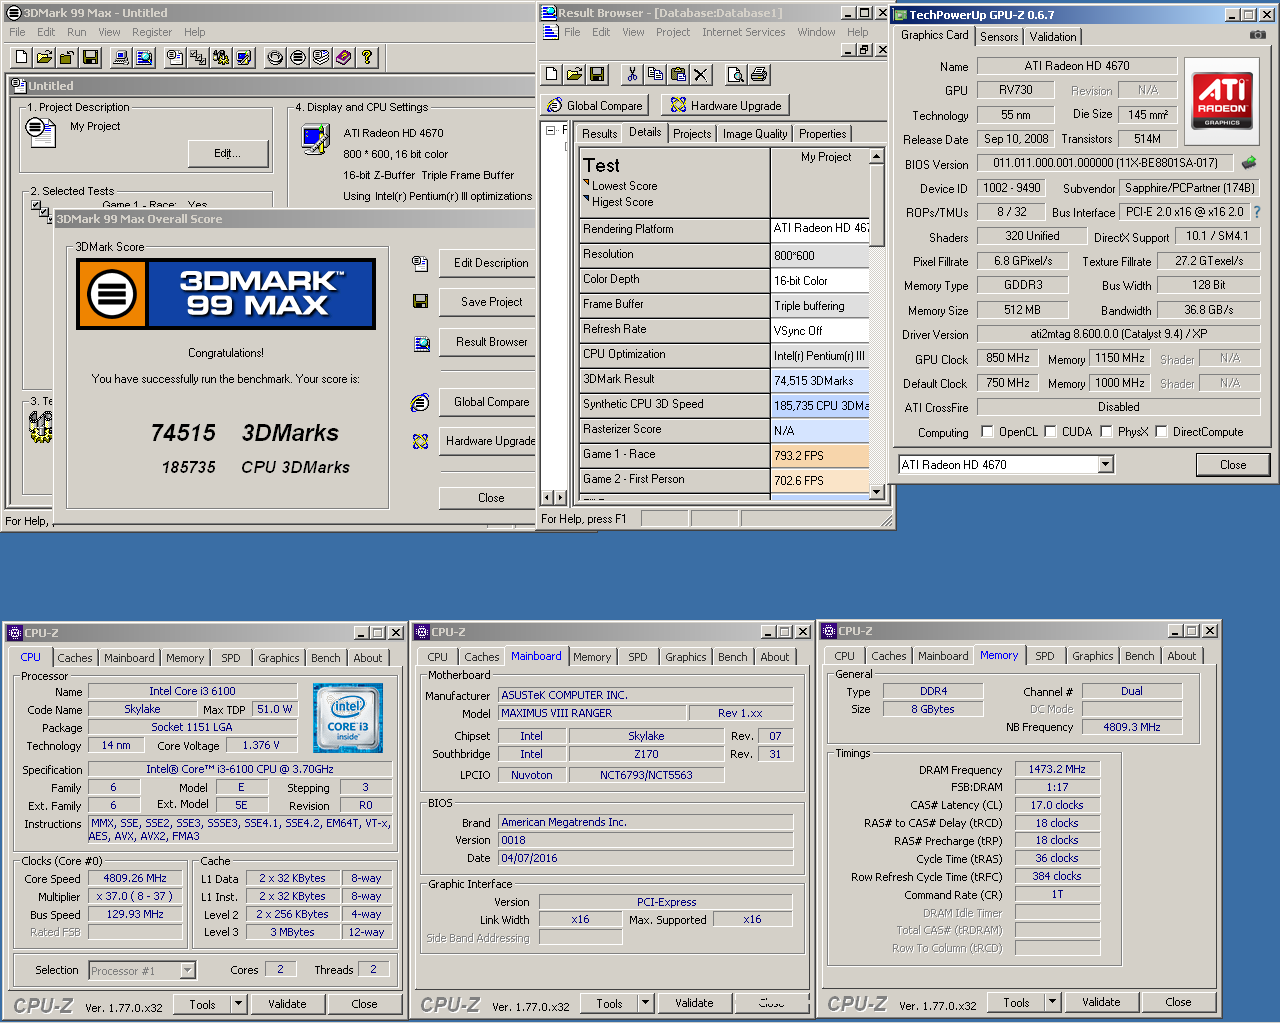The height and width of the screenshot is (1024, 1280).
Task: Click GPU-Z camera screenshot icon
Action: click(x=1258, y=35)
